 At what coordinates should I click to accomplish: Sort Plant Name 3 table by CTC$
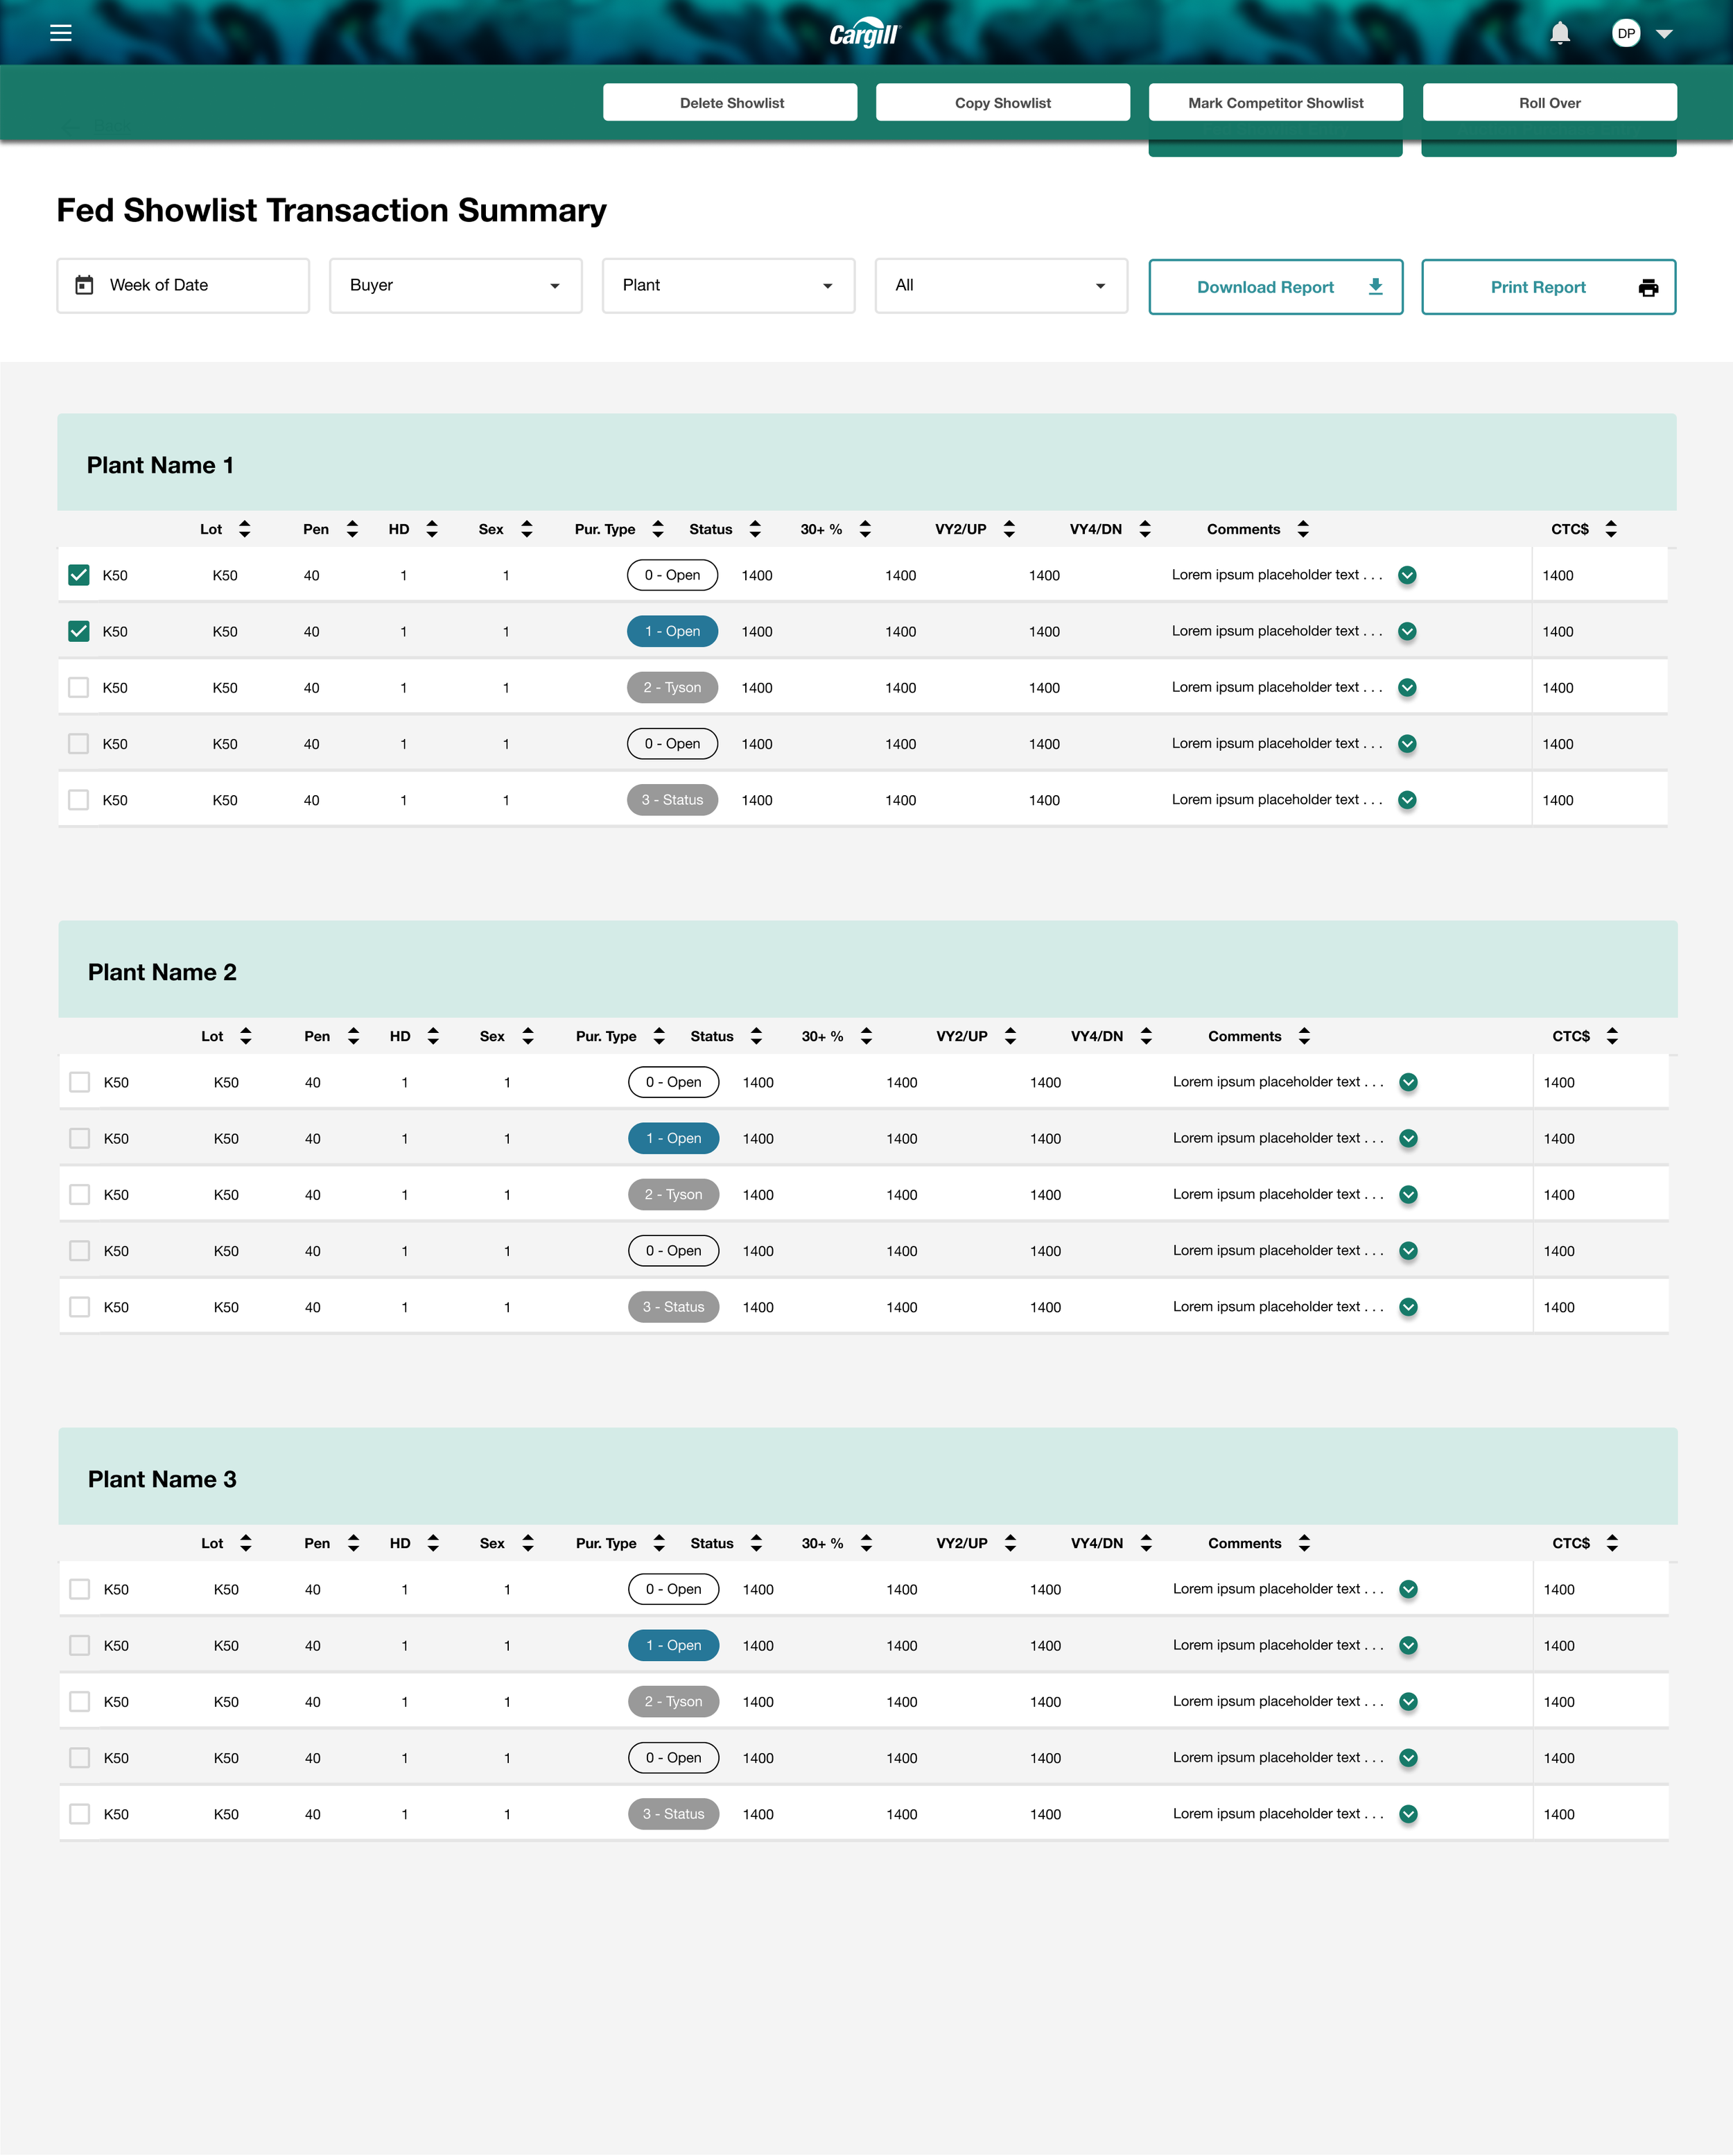pos(1611,1543)
